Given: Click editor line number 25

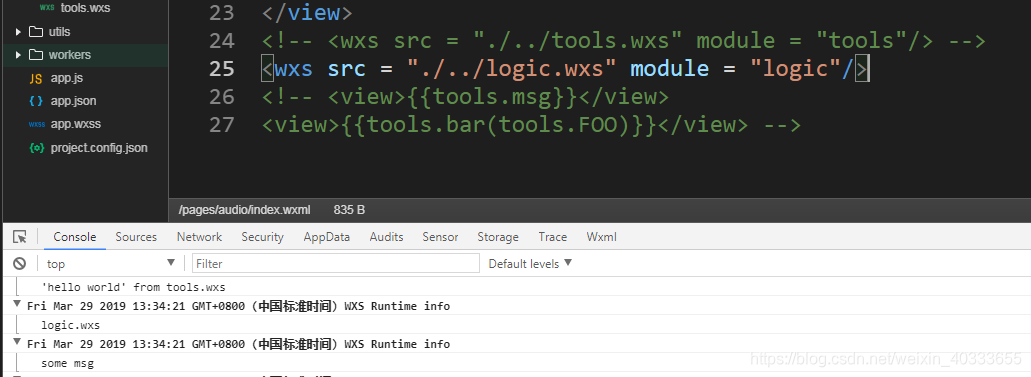Looking at the screenshot, I should (221, 68).
